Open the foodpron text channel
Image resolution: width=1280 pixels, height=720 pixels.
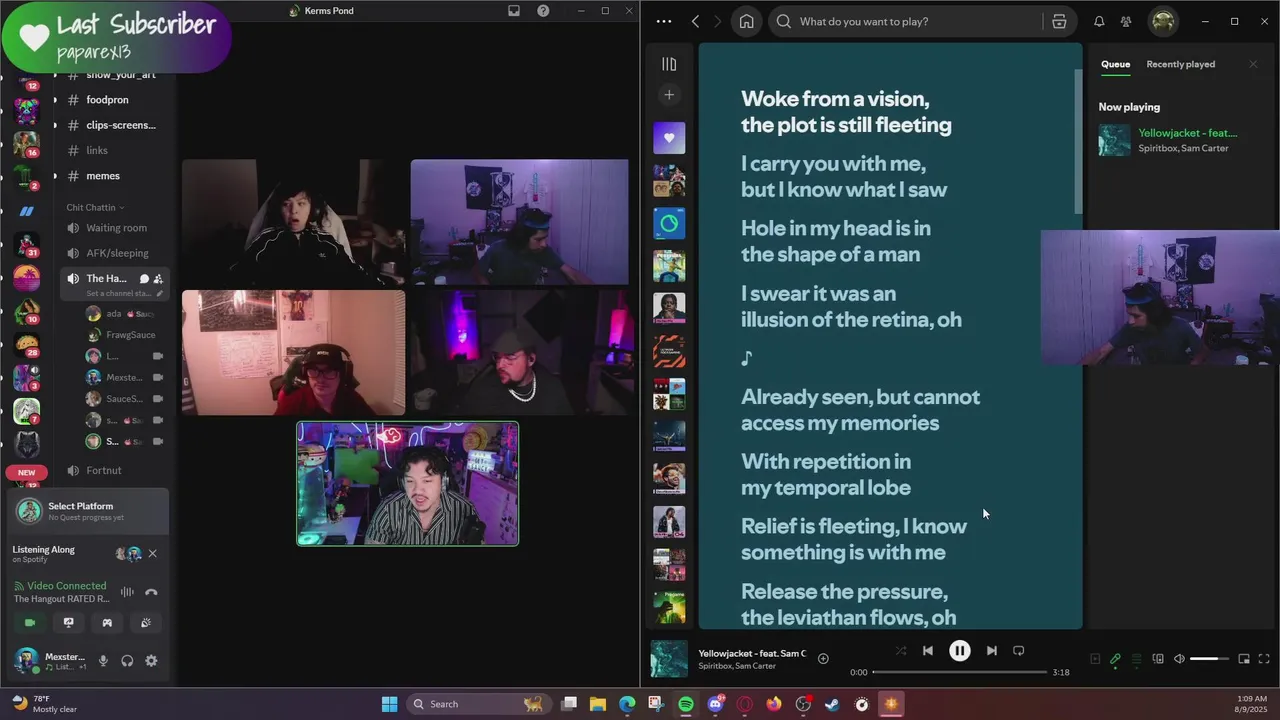pos(107,100)
